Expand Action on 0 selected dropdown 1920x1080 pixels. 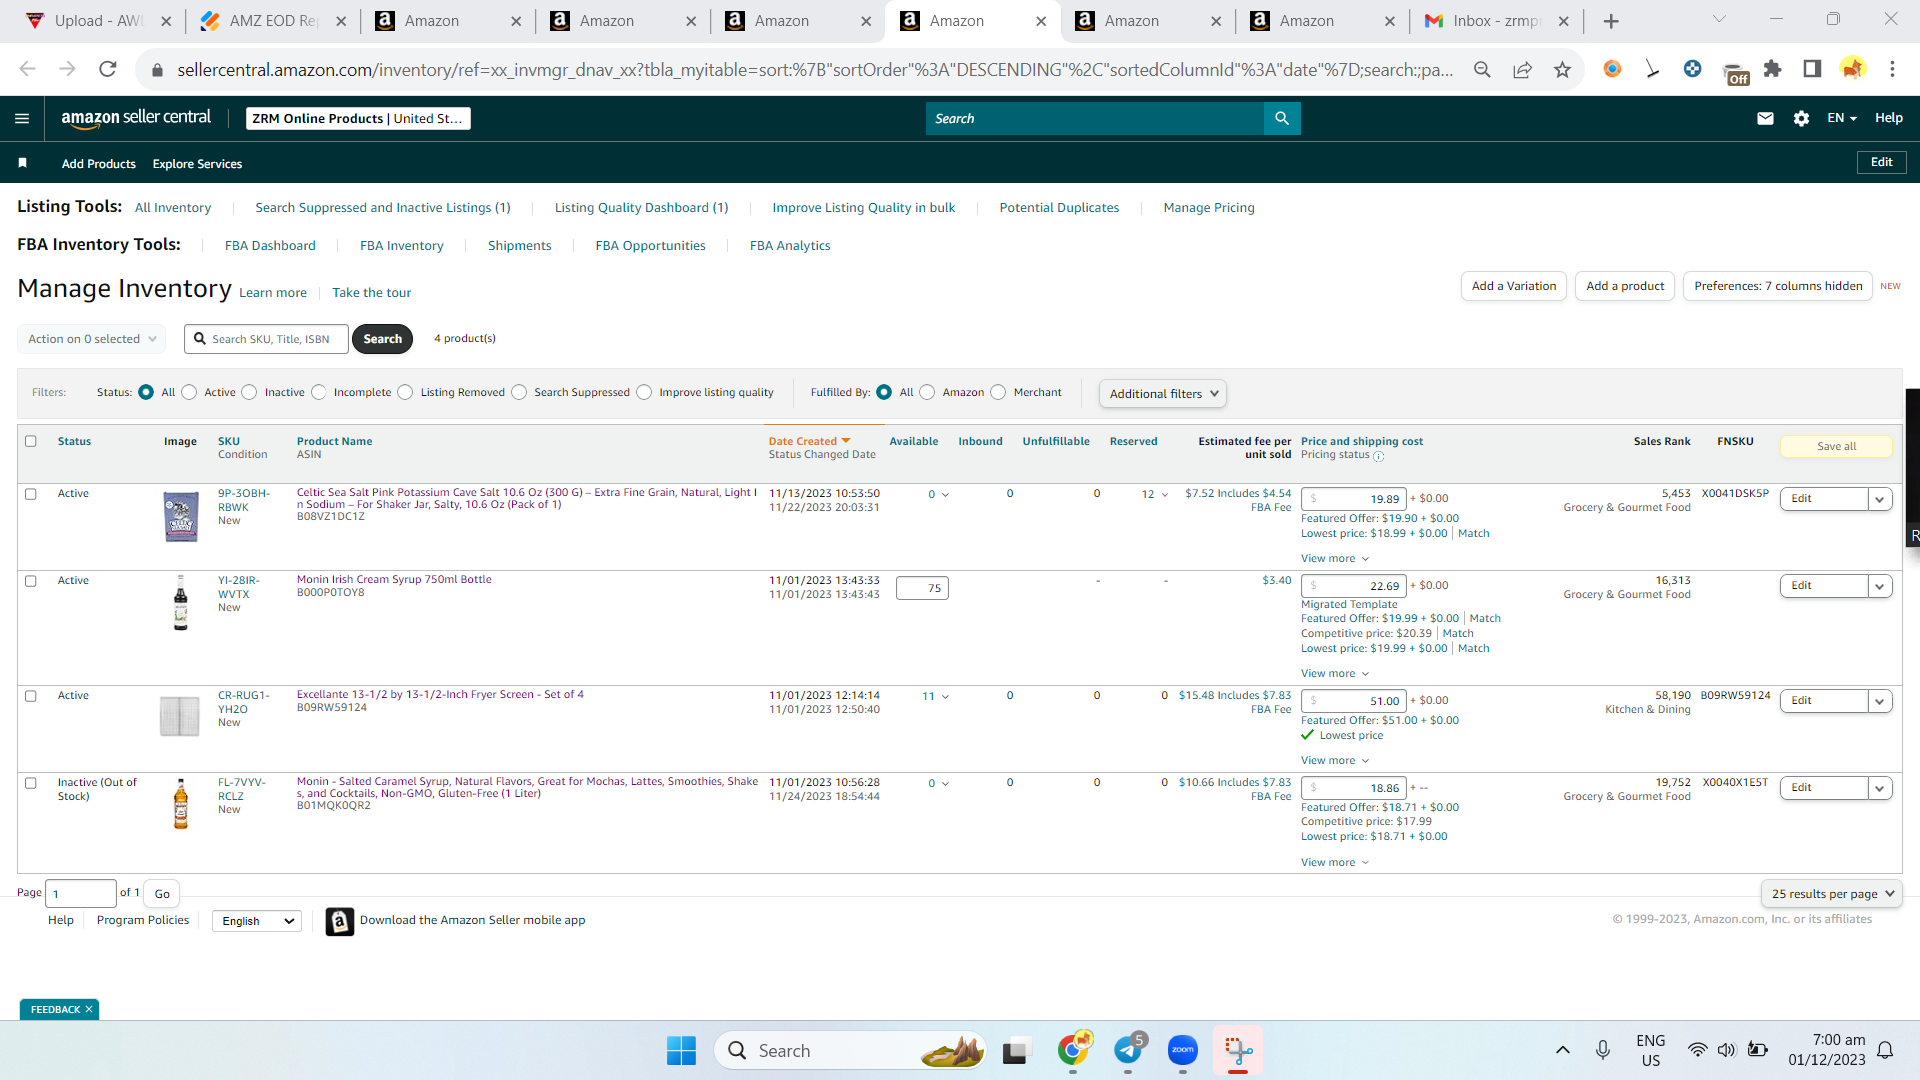(92, 339)
